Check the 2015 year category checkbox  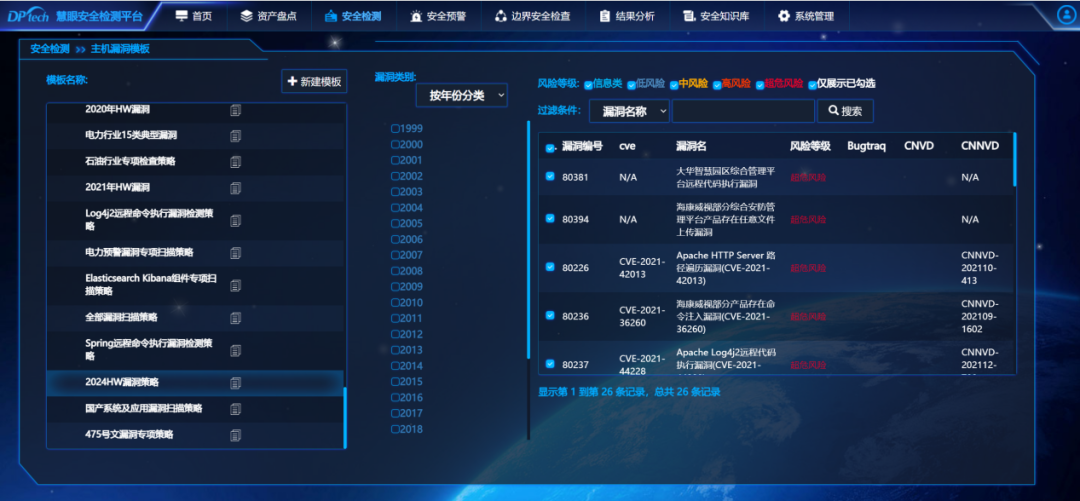pyautogui.click(x=396, y=382)
